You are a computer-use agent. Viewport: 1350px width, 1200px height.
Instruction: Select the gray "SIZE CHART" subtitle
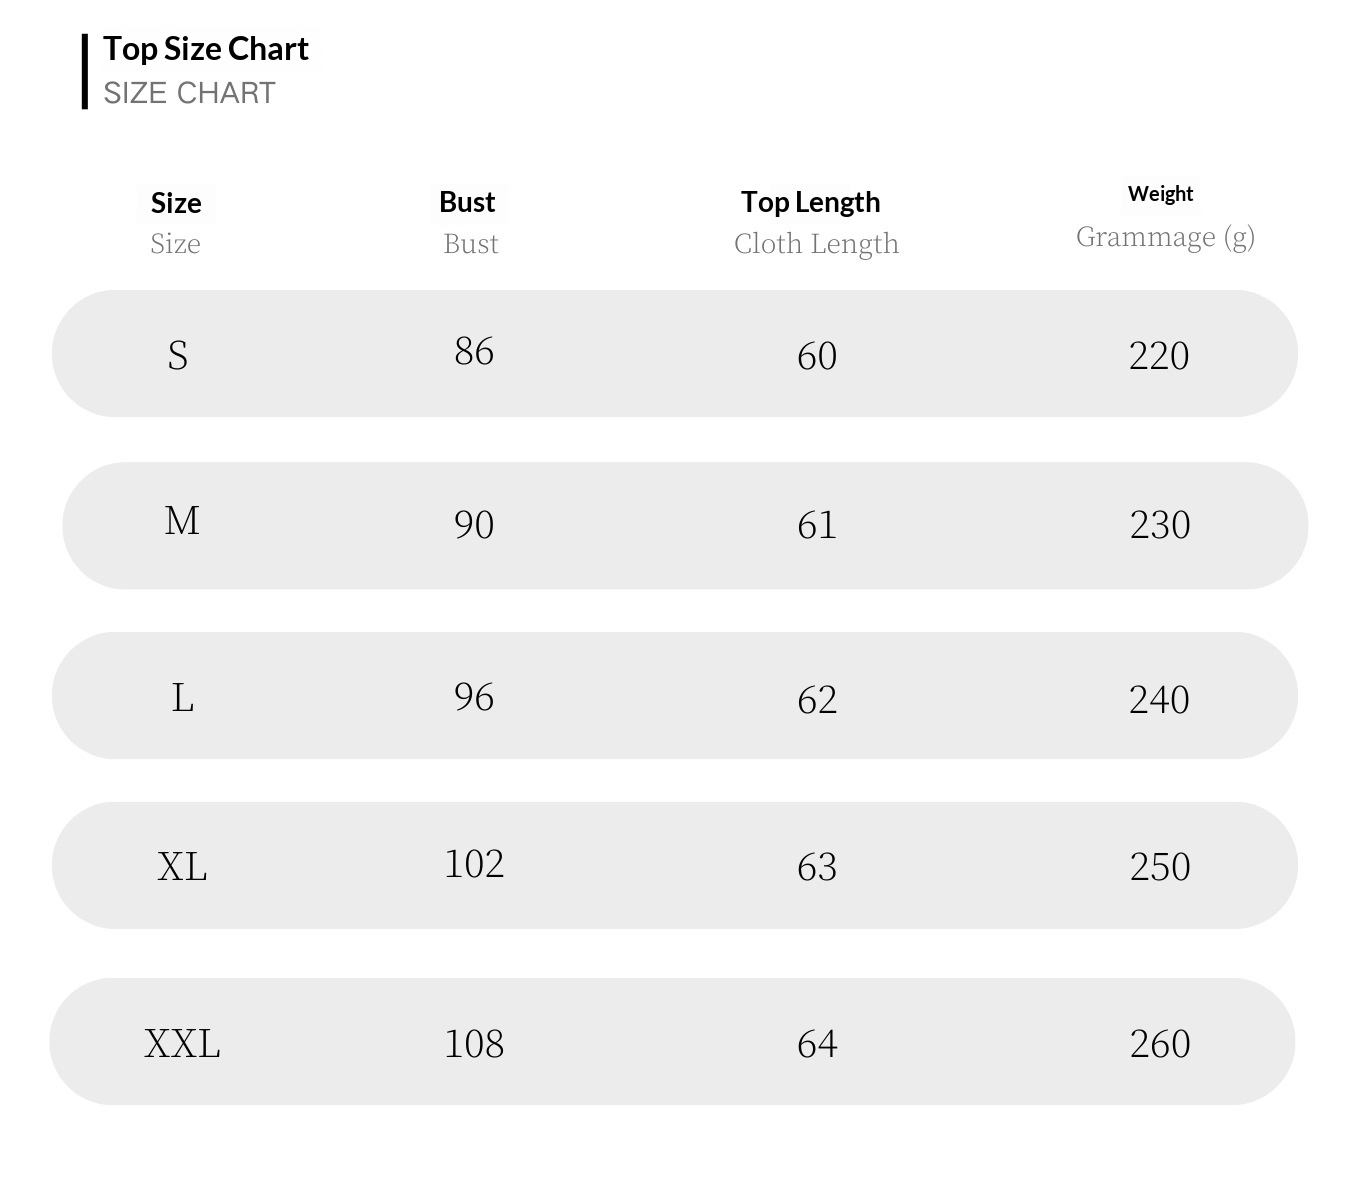tap(189, 93)
